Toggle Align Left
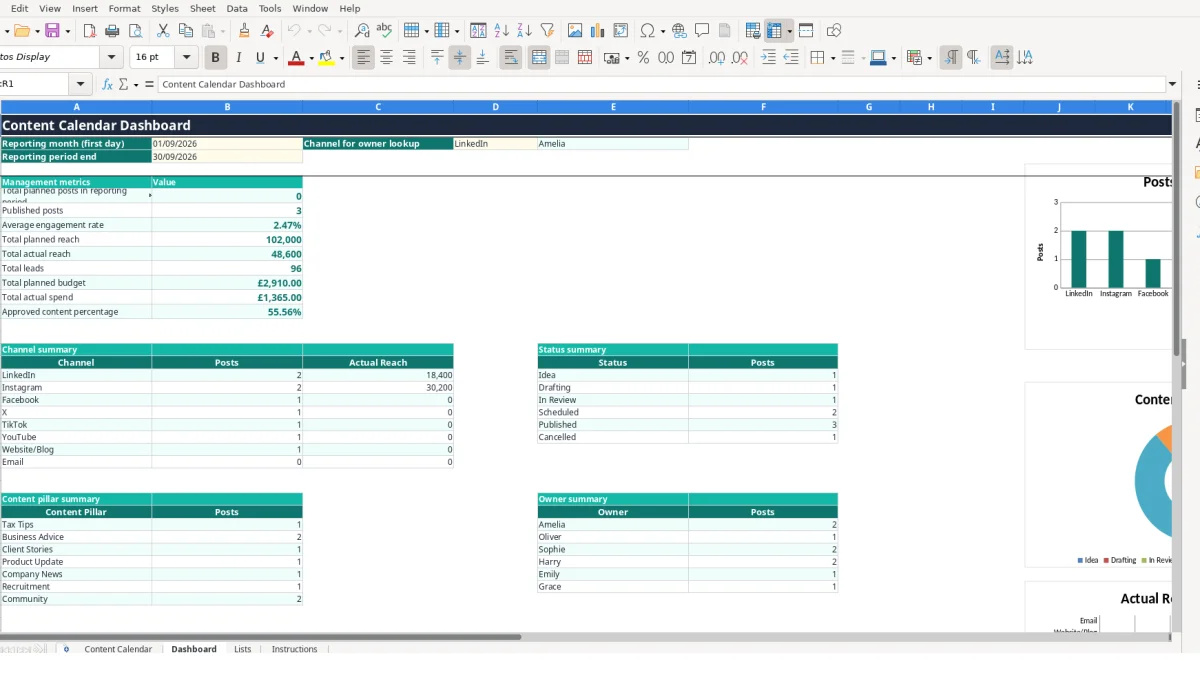The image size is (1200, 675). coord(363,58)
